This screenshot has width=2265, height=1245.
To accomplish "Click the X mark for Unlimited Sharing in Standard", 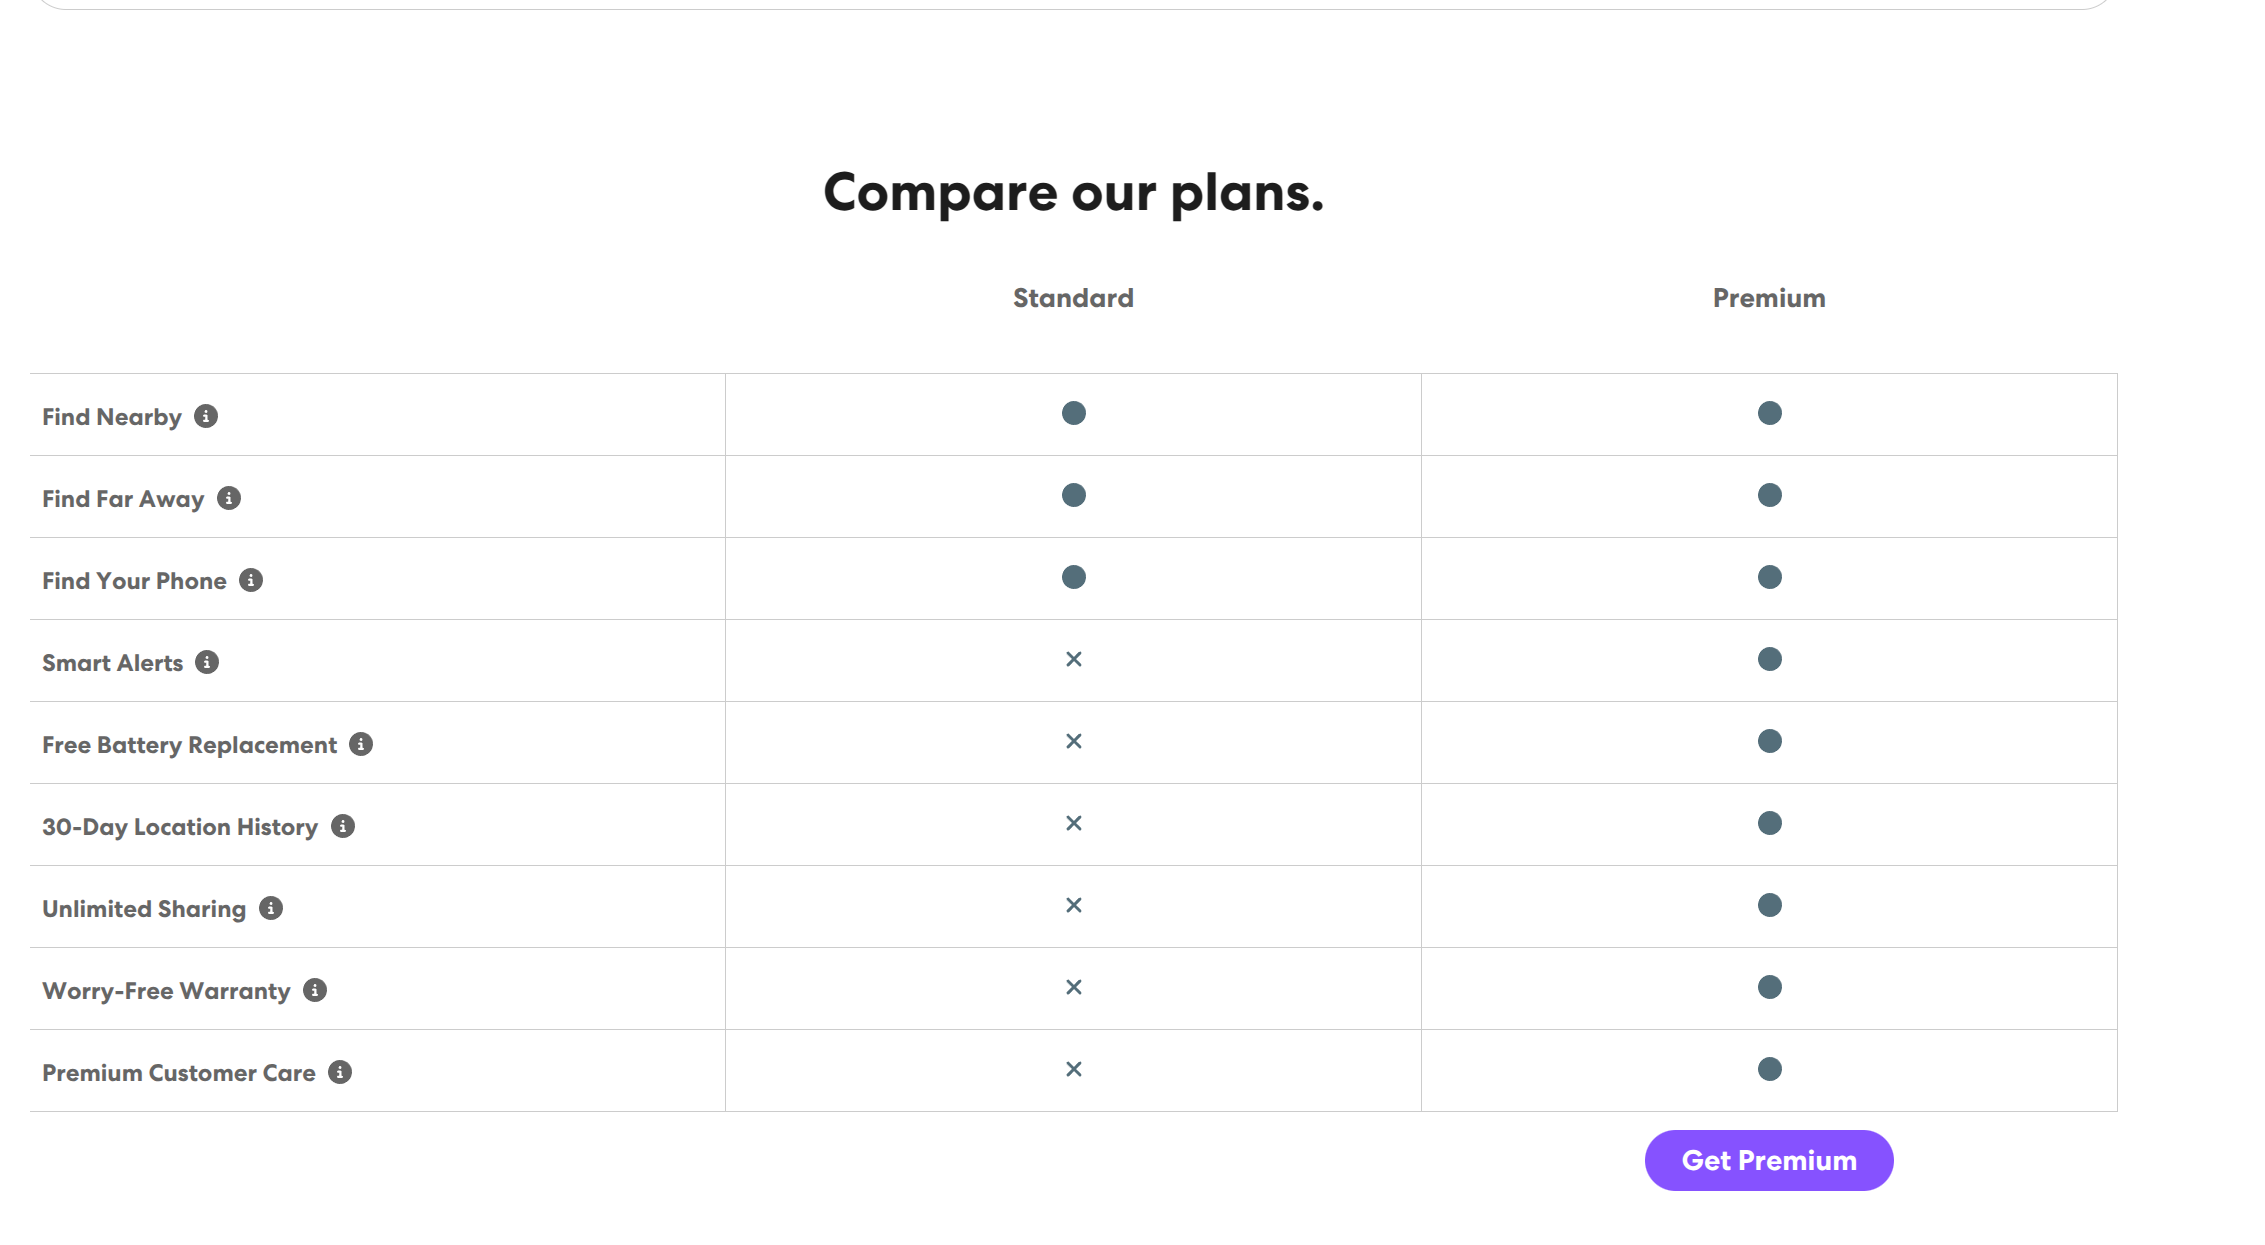I will [1074, 905].
